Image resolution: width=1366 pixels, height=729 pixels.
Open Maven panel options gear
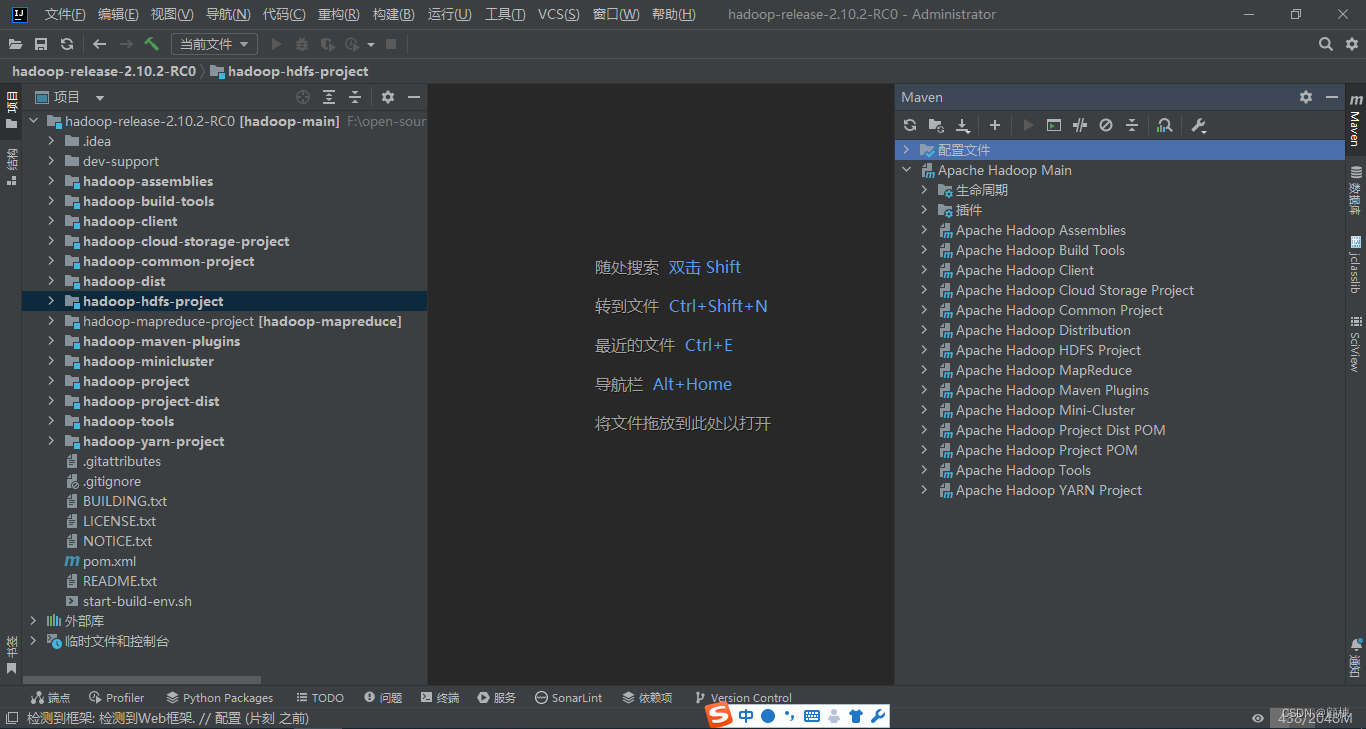point(1306,97)
